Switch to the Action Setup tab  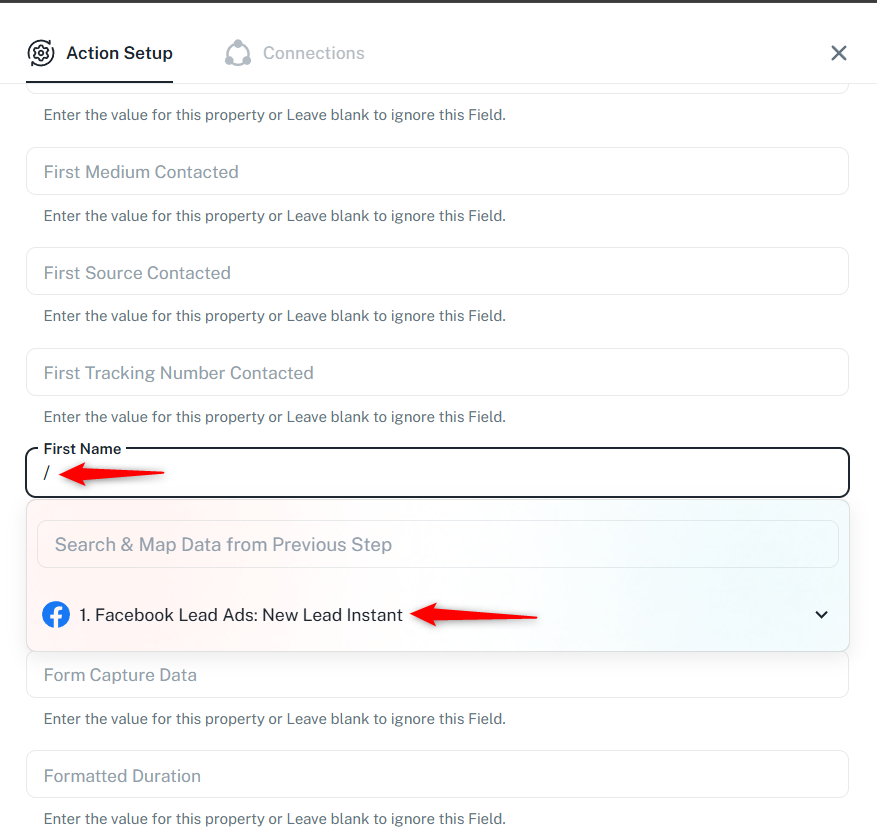point(119,53)
